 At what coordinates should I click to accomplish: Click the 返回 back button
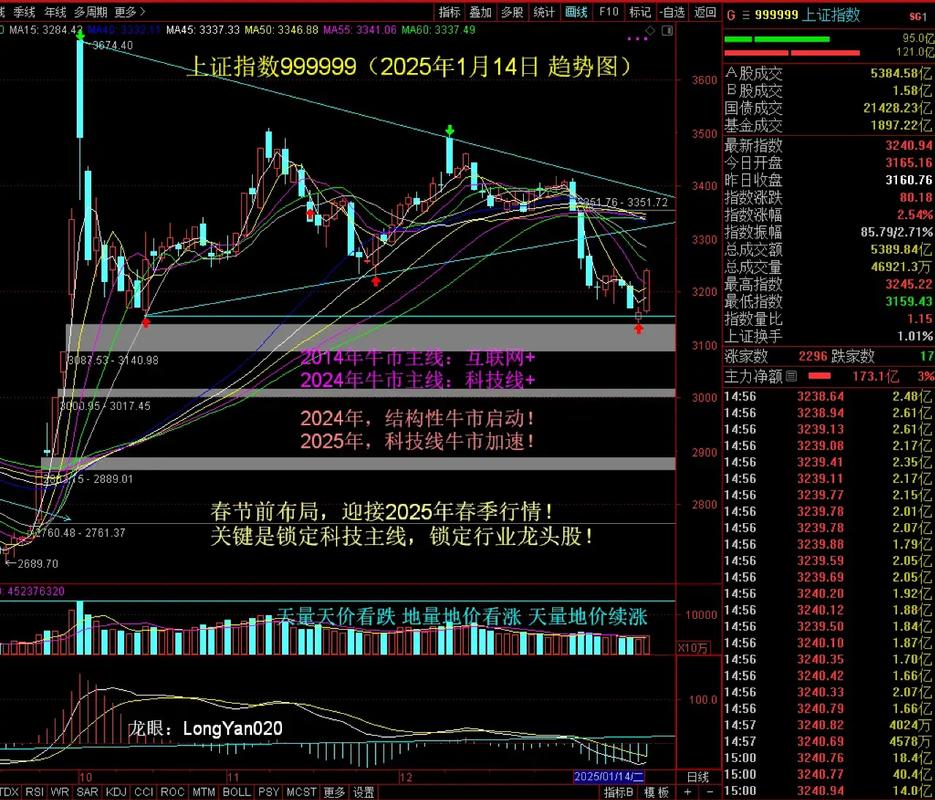(706, 12)
